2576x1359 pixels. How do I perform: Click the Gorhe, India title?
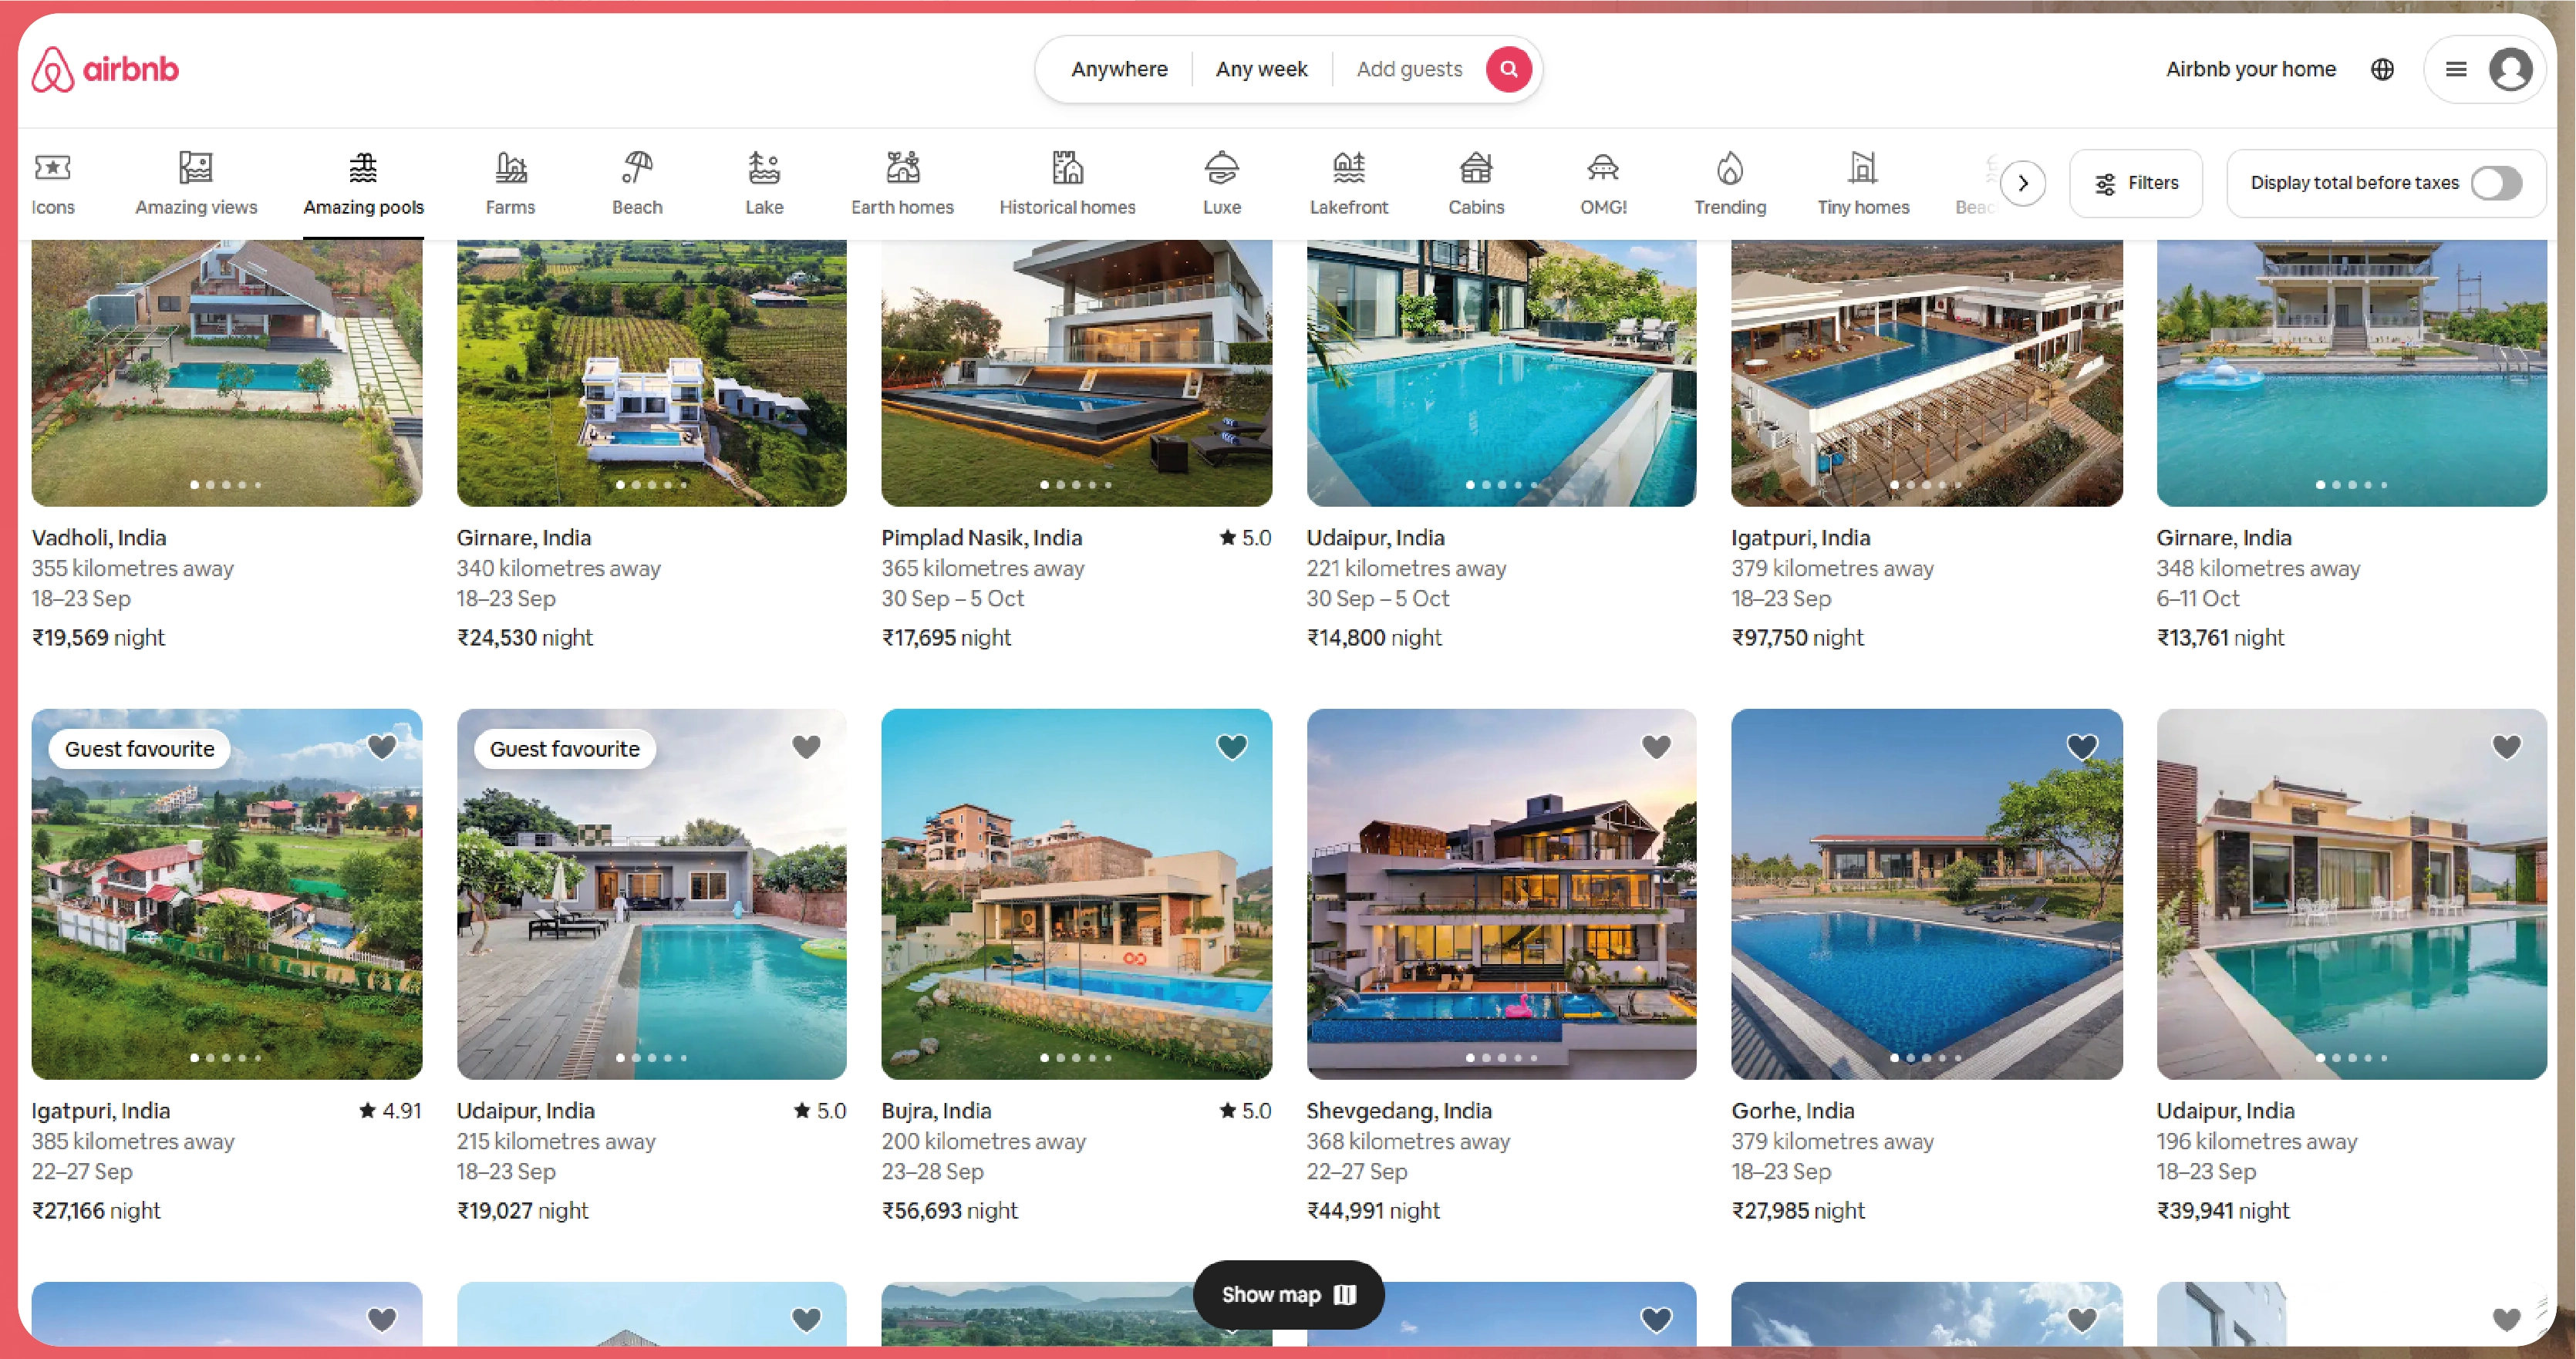tap(1793, 1110)
